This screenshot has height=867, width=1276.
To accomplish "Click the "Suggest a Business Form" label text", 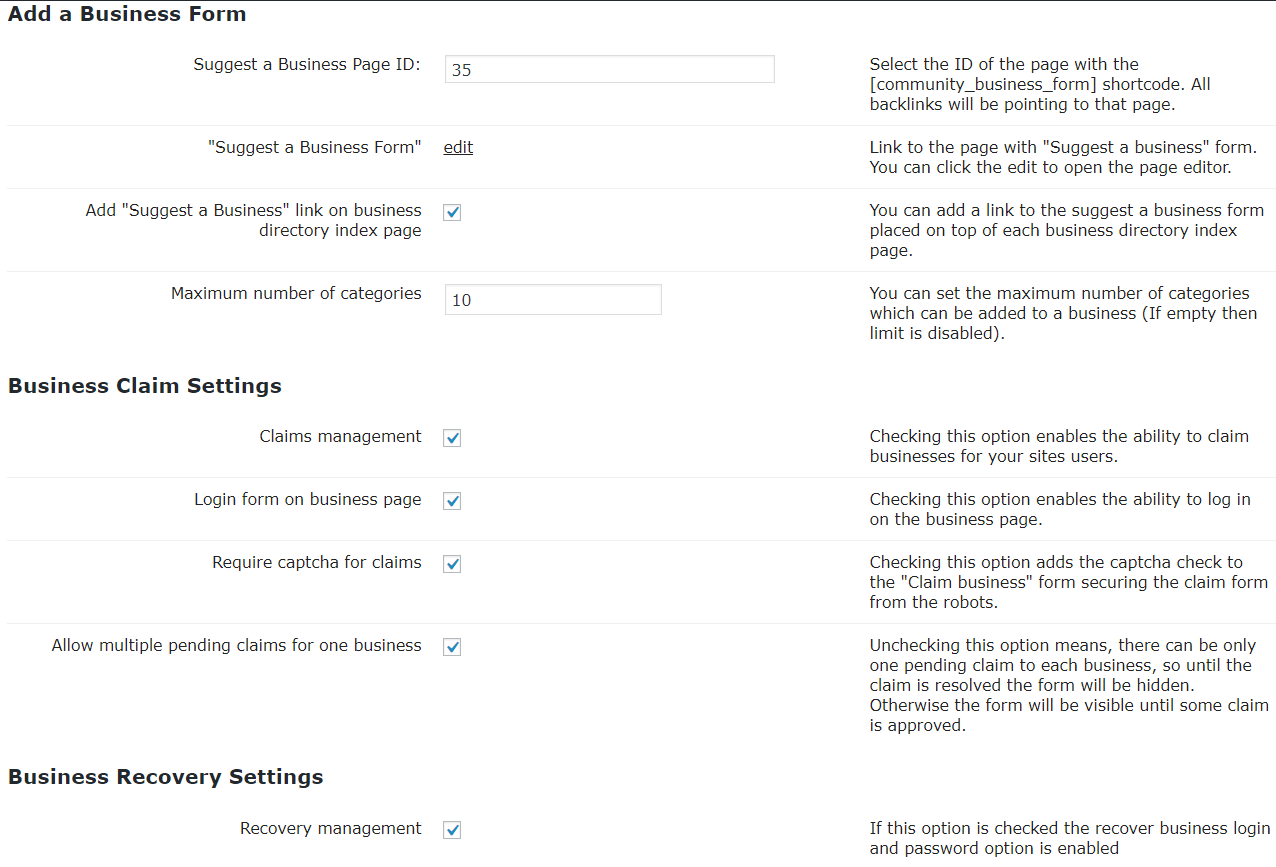I will tap(314, 147).
